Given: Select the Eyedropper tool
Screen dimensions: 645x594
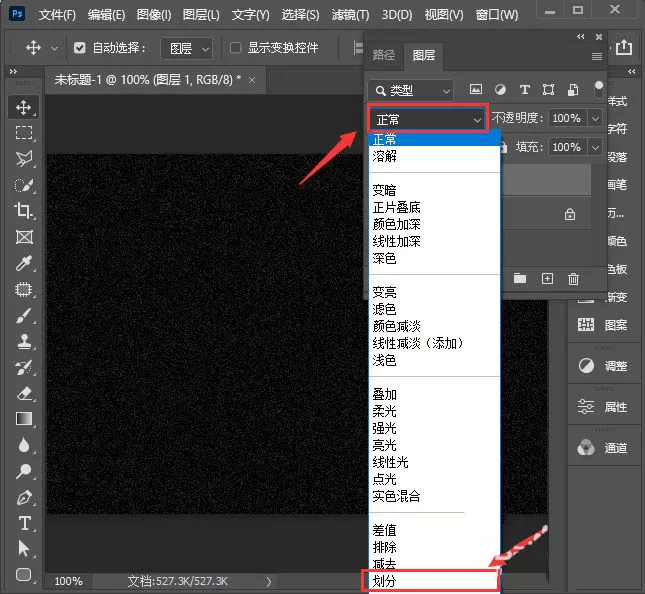Looking at the screenshot, I should (x=23, y=263).
